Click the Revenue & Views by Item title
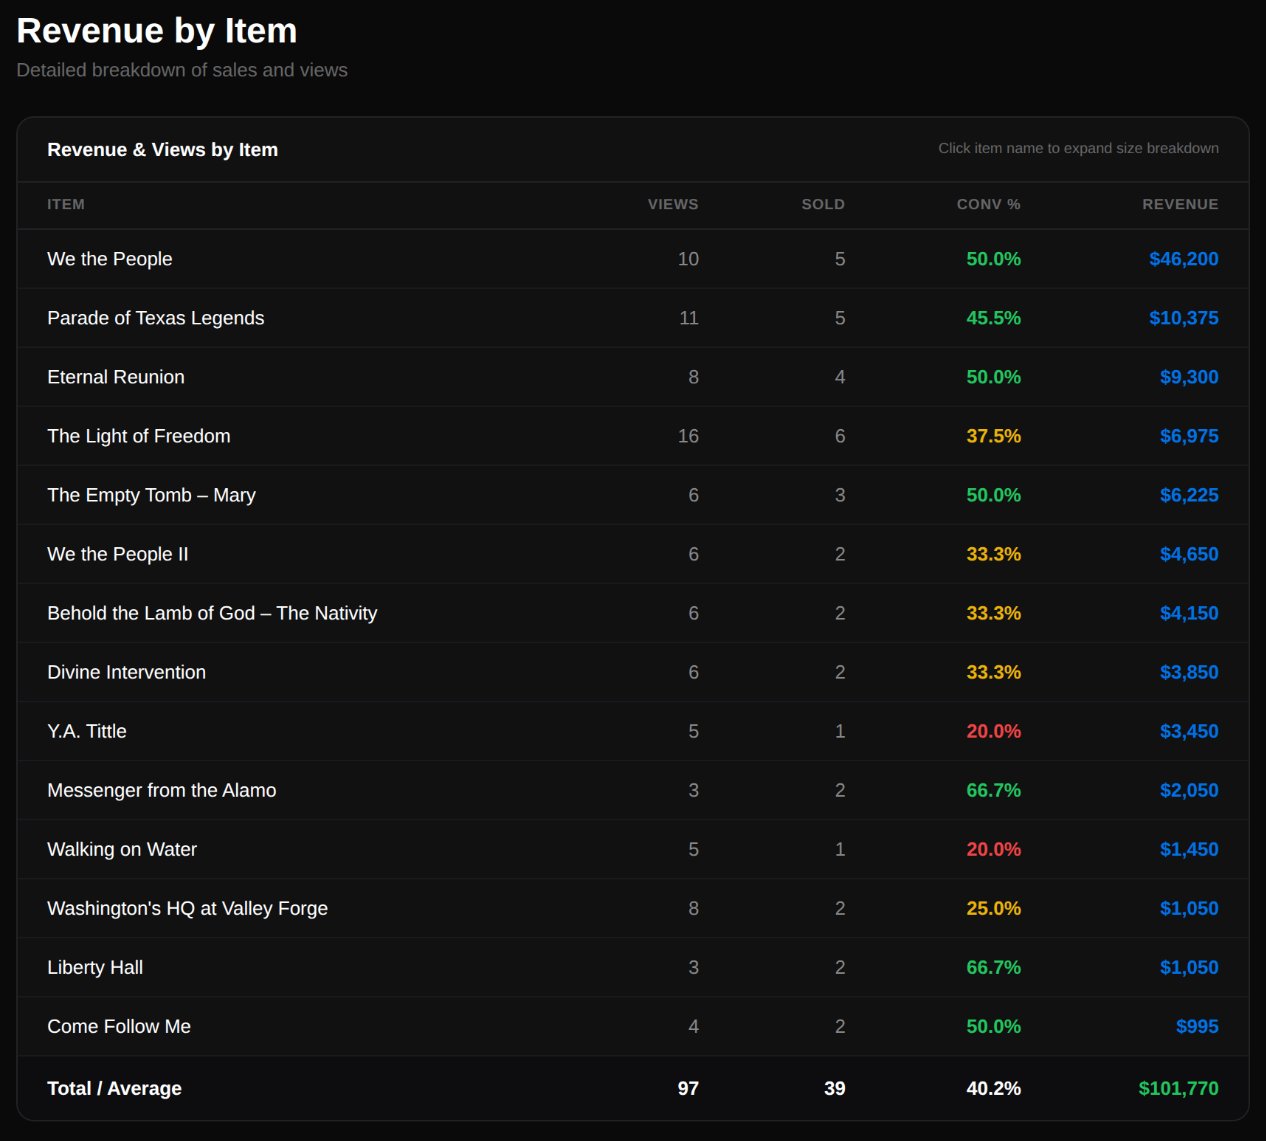The height and width of the screenshot is (1141, 1266). (x=162, y=149)
